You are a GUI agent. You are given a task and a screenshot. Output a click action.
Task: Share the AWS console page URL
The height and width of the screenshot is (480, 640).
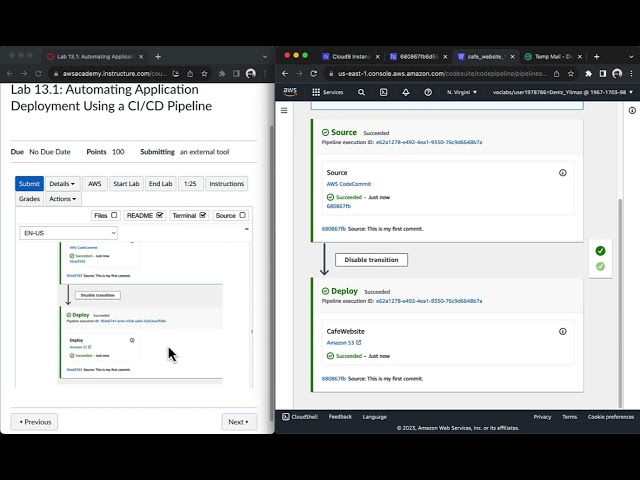(557, 73)
